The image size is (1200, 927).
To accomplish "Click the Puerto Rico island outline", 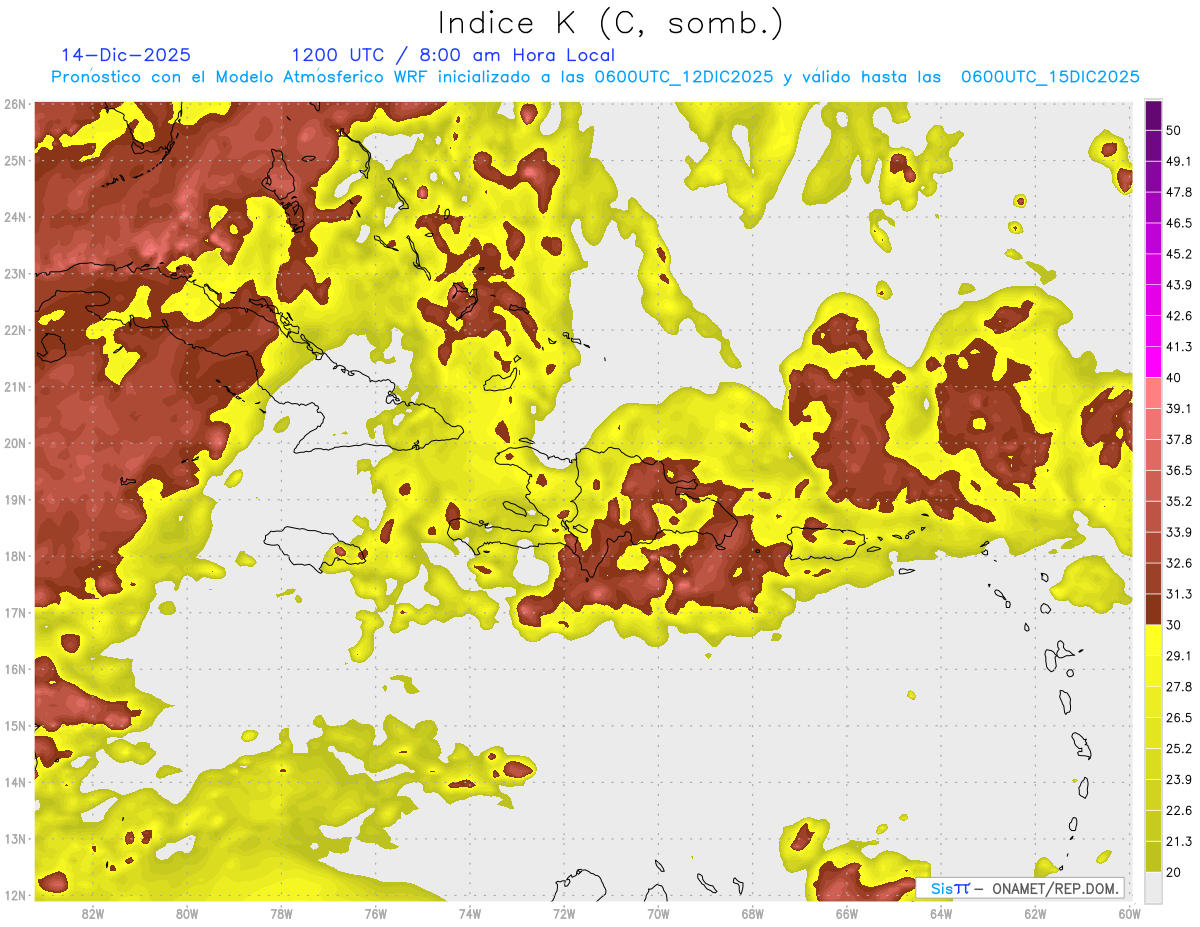I will (826, 544).
